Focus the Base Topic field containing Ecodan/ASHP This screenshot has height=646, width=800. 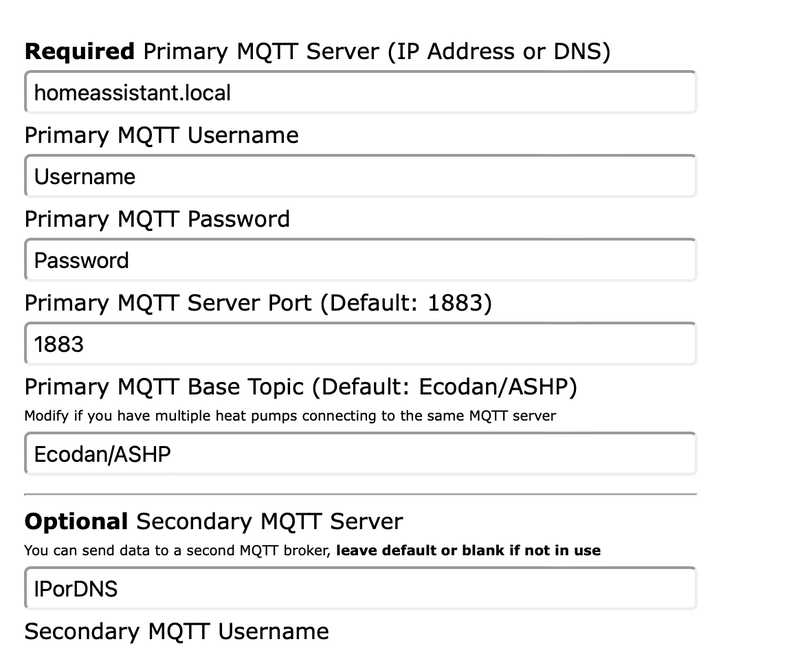click(360, 453)
